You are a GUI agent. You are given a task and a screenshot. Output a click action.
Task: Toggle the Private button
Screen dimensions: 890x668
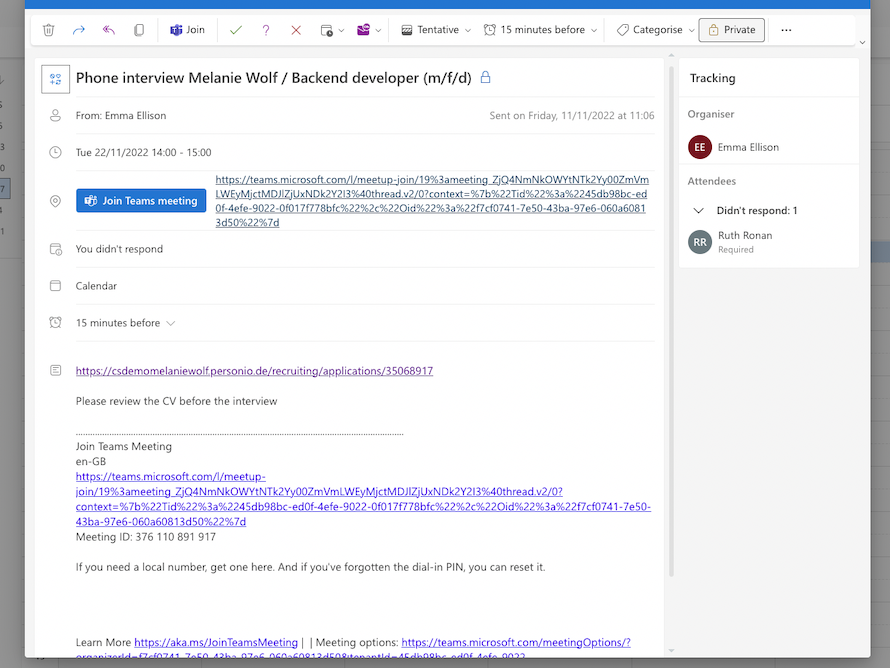(731, 30)
